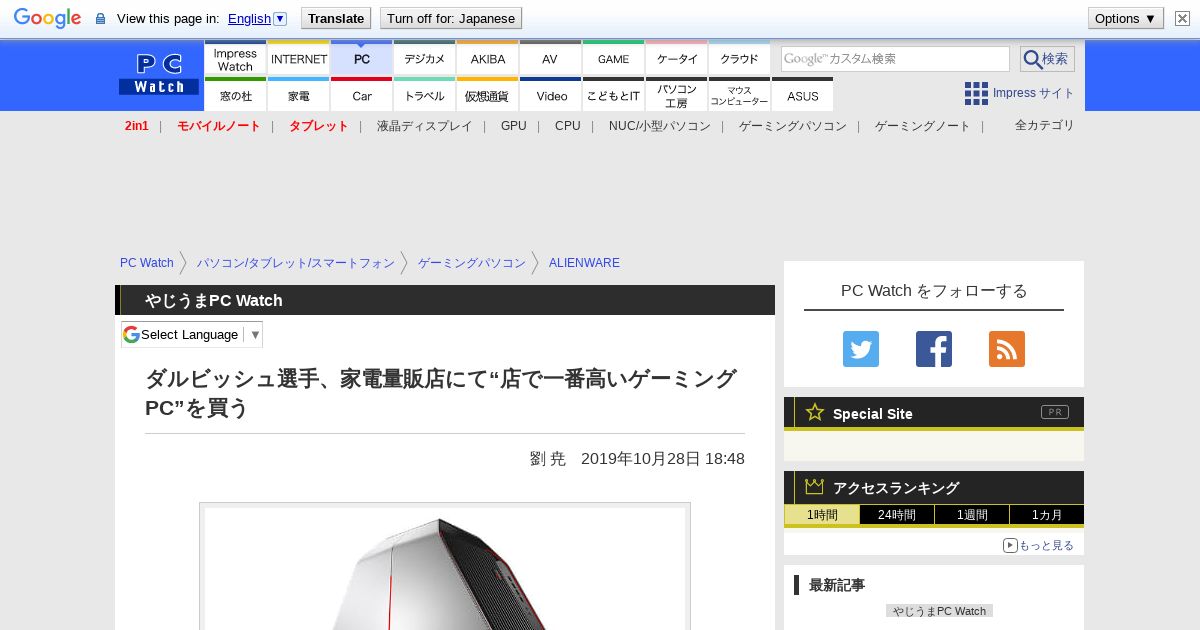Select the 1週間 ranking tab

(972, 515)
